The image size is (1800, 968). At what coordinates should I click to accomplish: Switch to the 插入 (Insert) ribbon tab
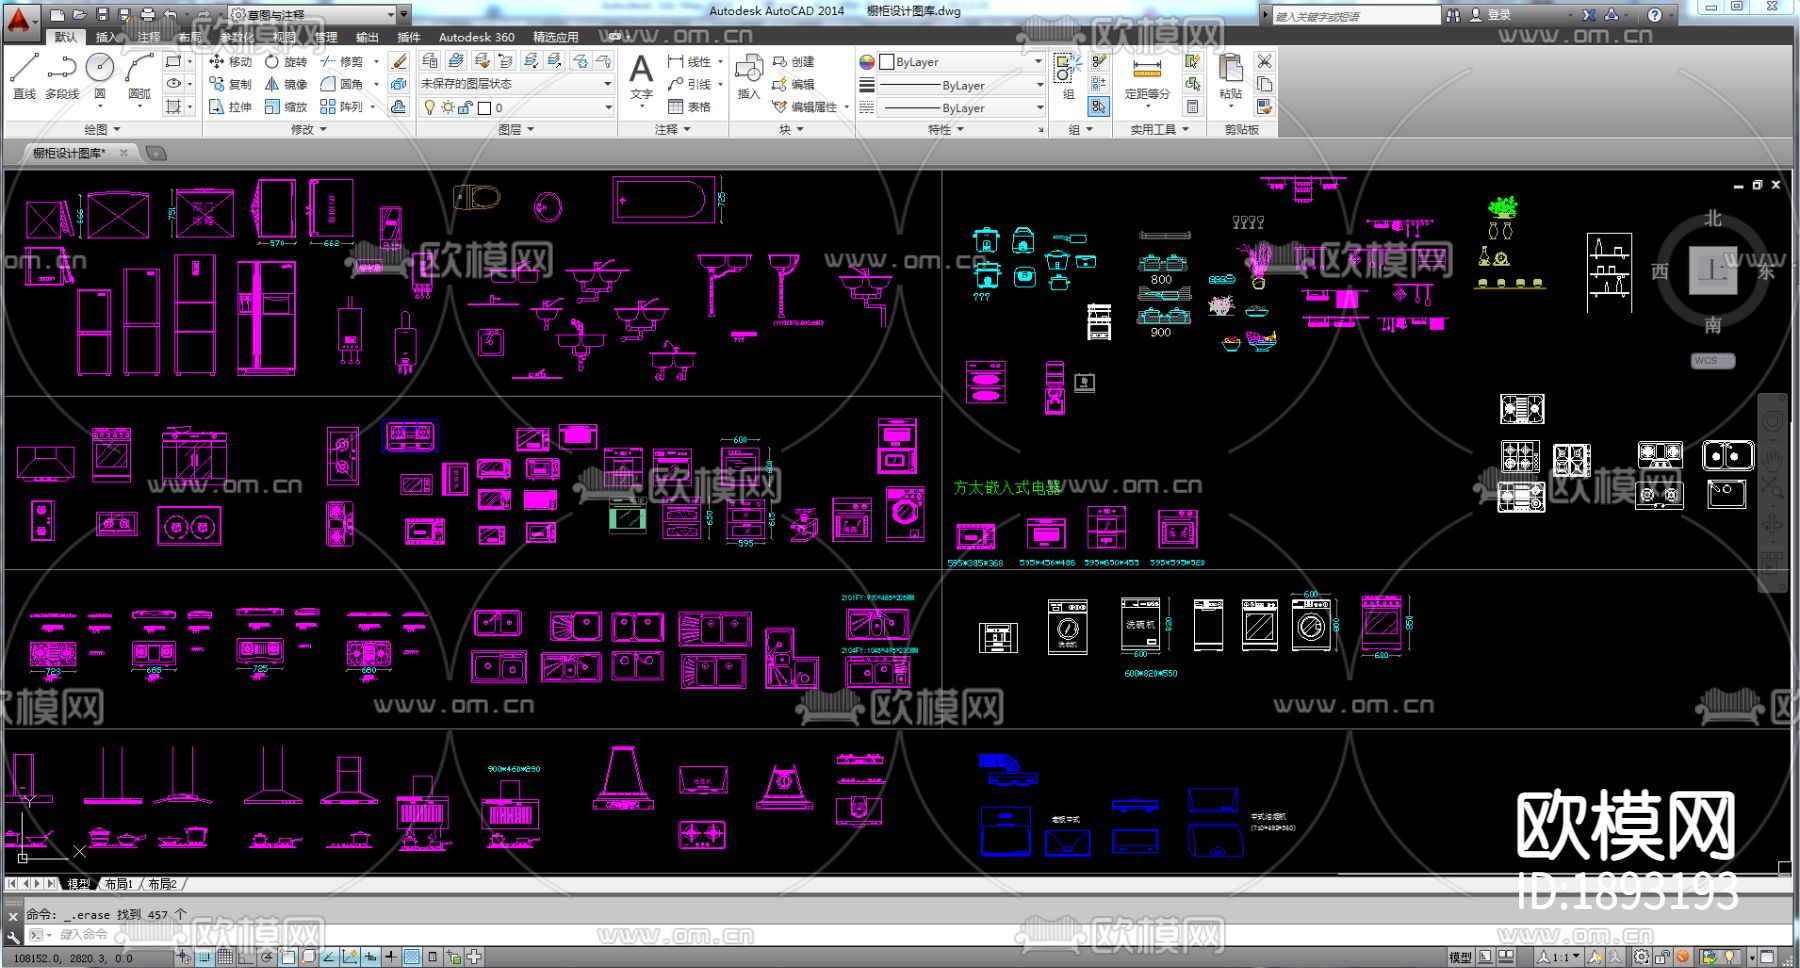[106, 37]
